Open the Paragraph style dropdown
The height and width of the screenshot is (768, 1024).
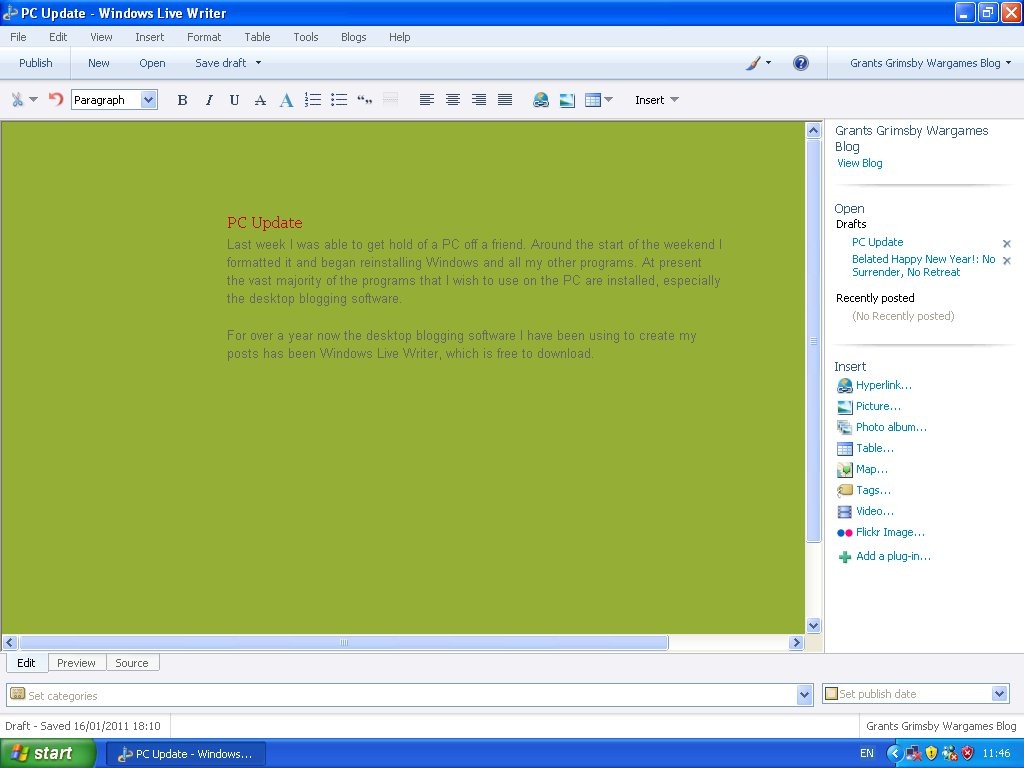(x=114, y=100)
